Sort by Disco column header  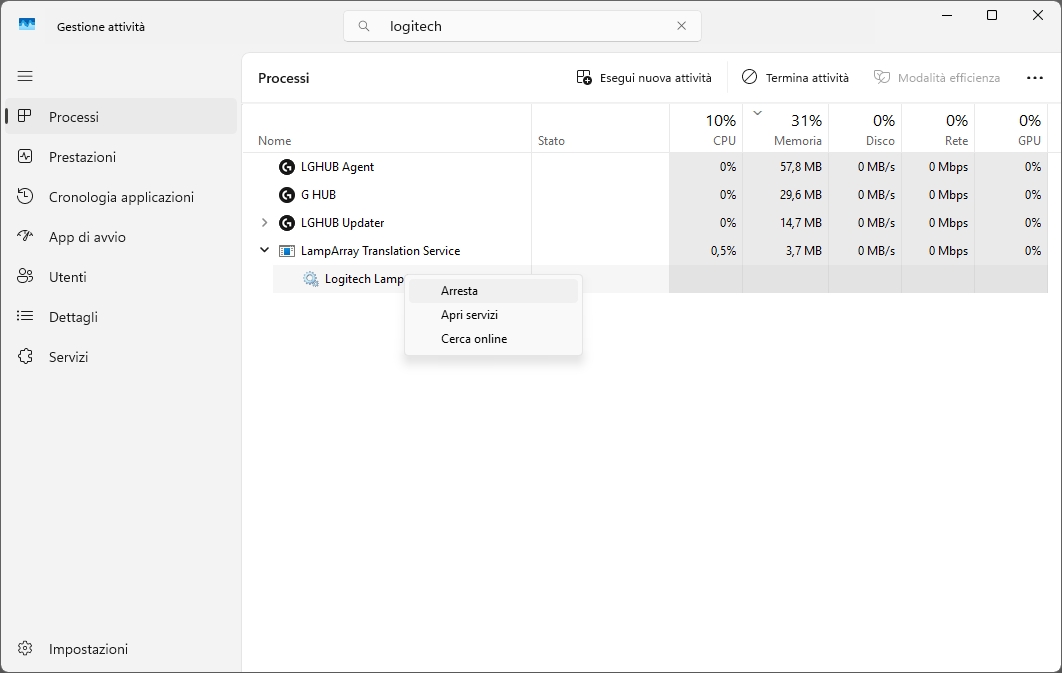(865, 128)
